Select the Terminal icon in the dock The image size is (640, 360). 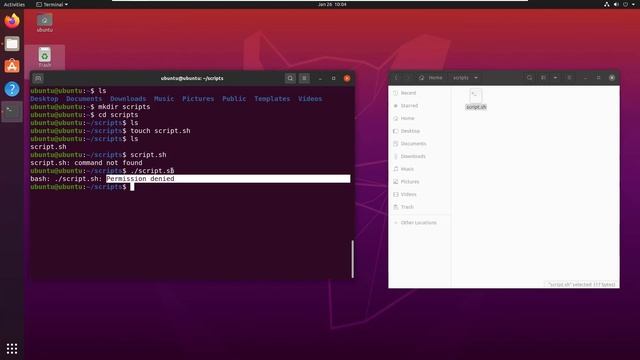[x=12, y=111]
